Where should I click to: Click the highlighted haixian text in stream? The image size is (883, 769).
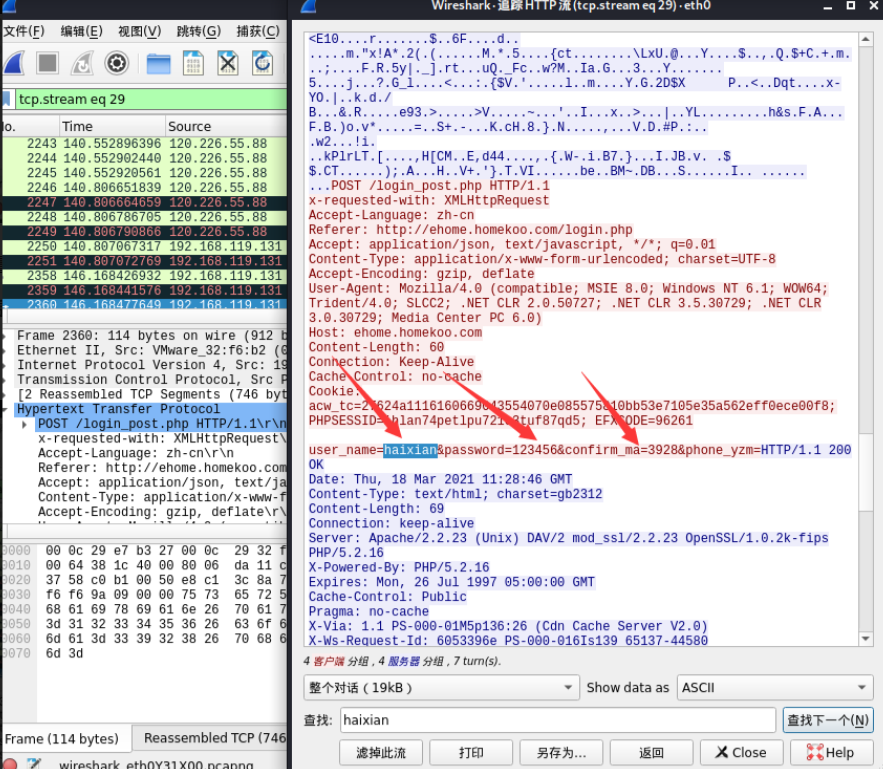pyautogui.click(x=410, y=450)
